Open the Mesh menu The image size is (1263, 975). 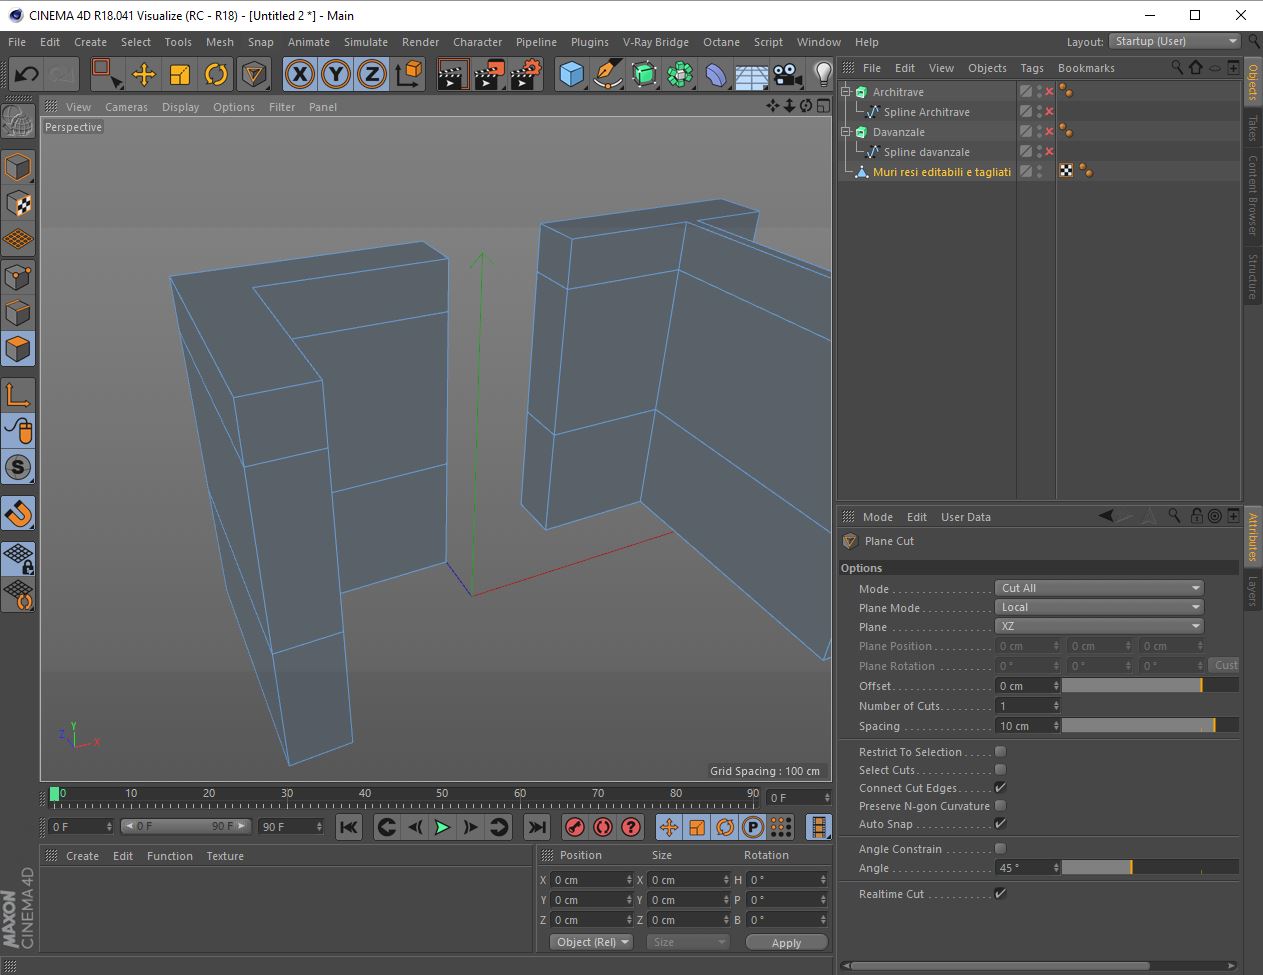(x=220, y=42)
